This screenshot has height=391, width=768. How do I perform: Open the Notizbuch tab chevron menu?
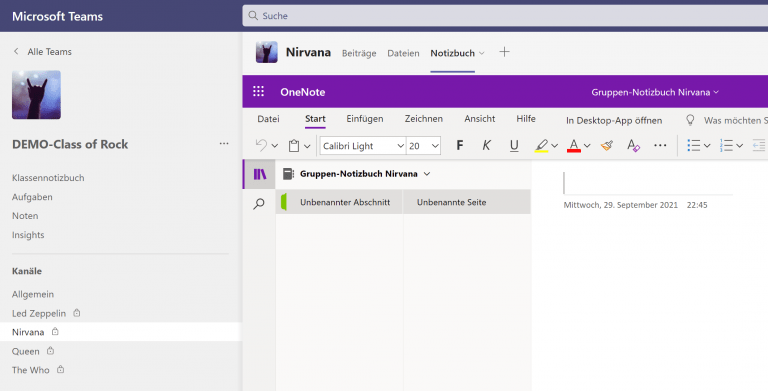[x=481, y=53]
